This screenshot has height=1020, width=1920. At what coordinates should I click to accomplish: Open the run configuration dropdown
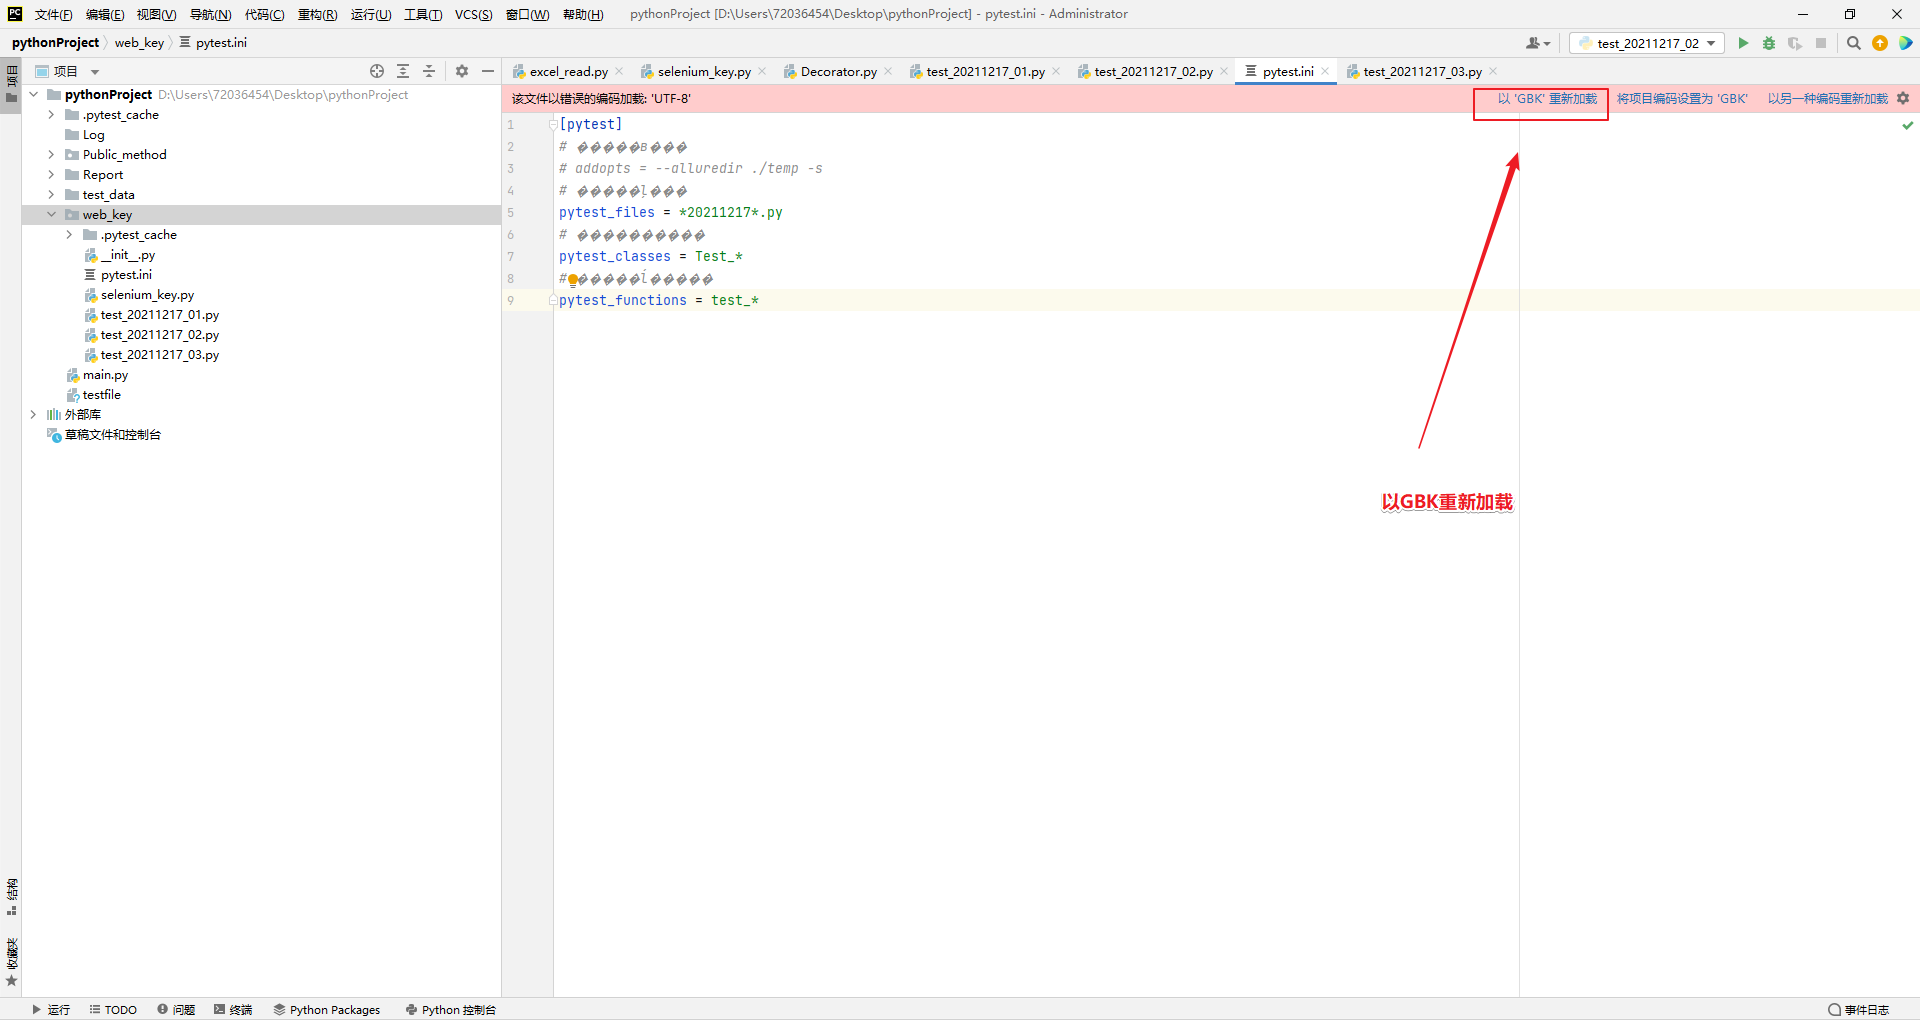tap(1647, 43)
